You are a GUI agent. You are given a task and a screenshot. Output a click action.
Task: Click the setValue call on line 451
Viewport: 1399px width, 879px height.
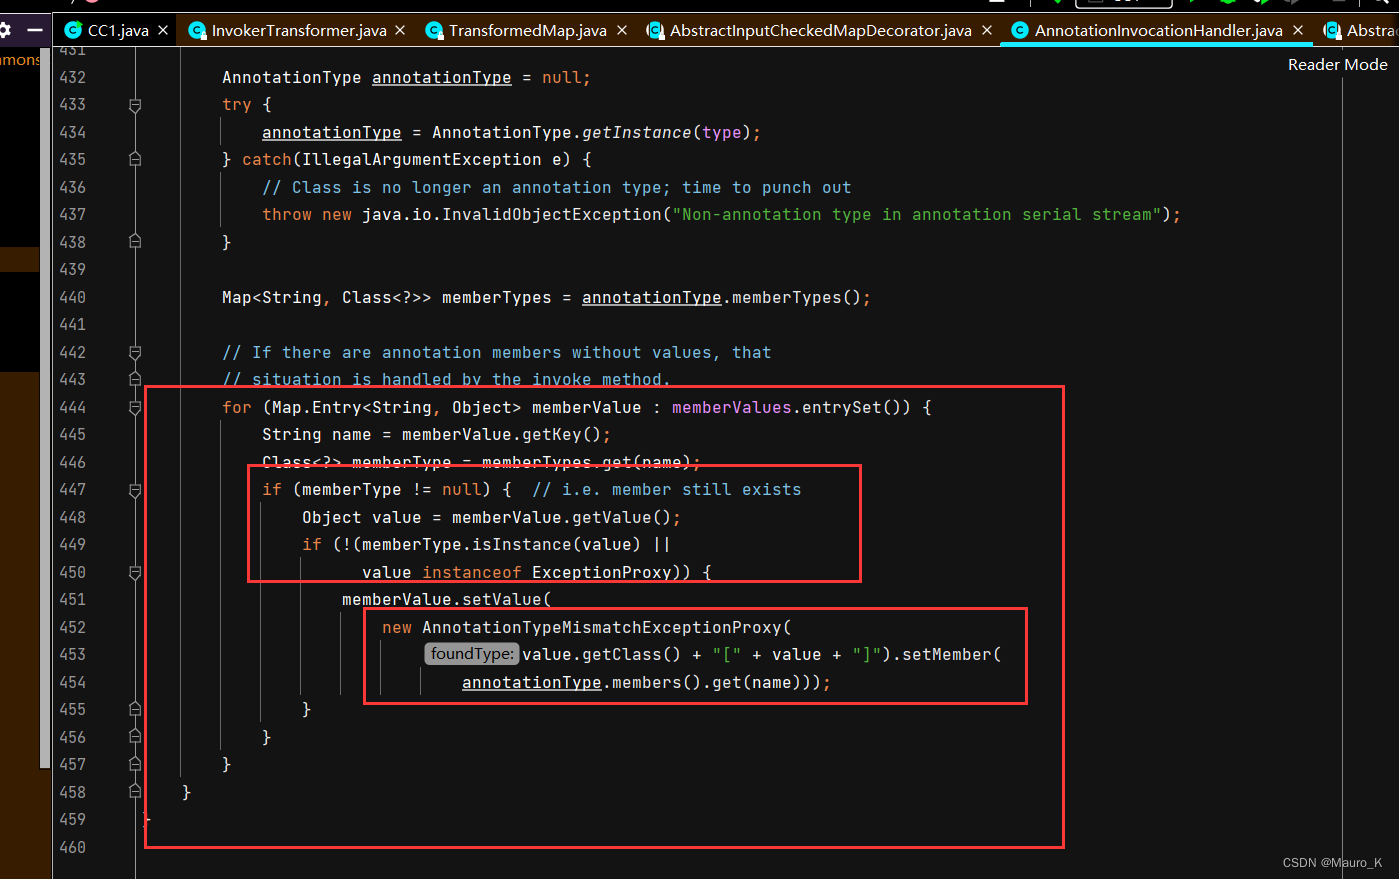coord(501,600)
